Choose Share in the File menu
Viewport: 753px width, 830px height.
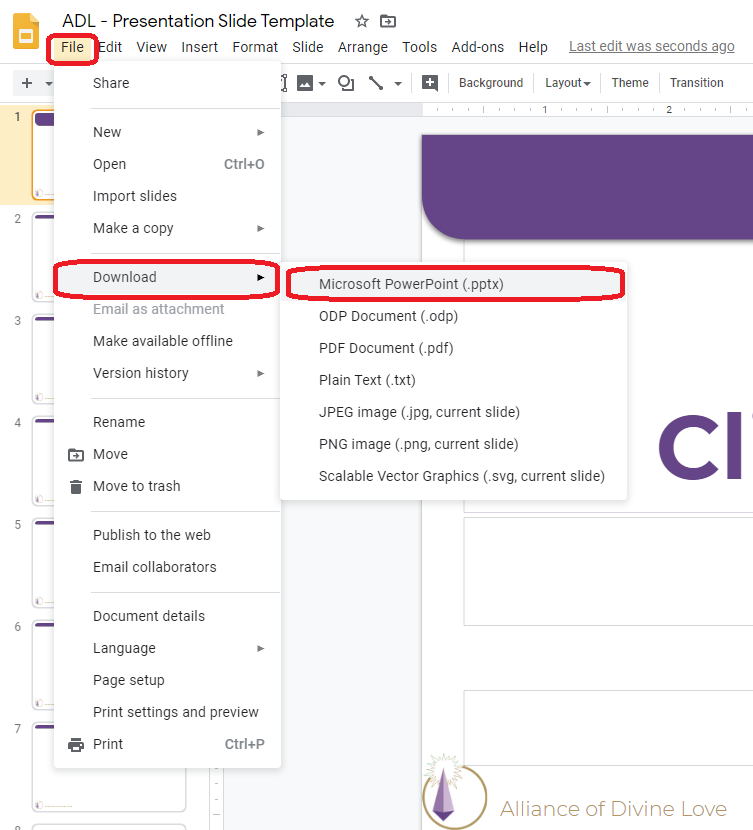(x=167, y=83)
